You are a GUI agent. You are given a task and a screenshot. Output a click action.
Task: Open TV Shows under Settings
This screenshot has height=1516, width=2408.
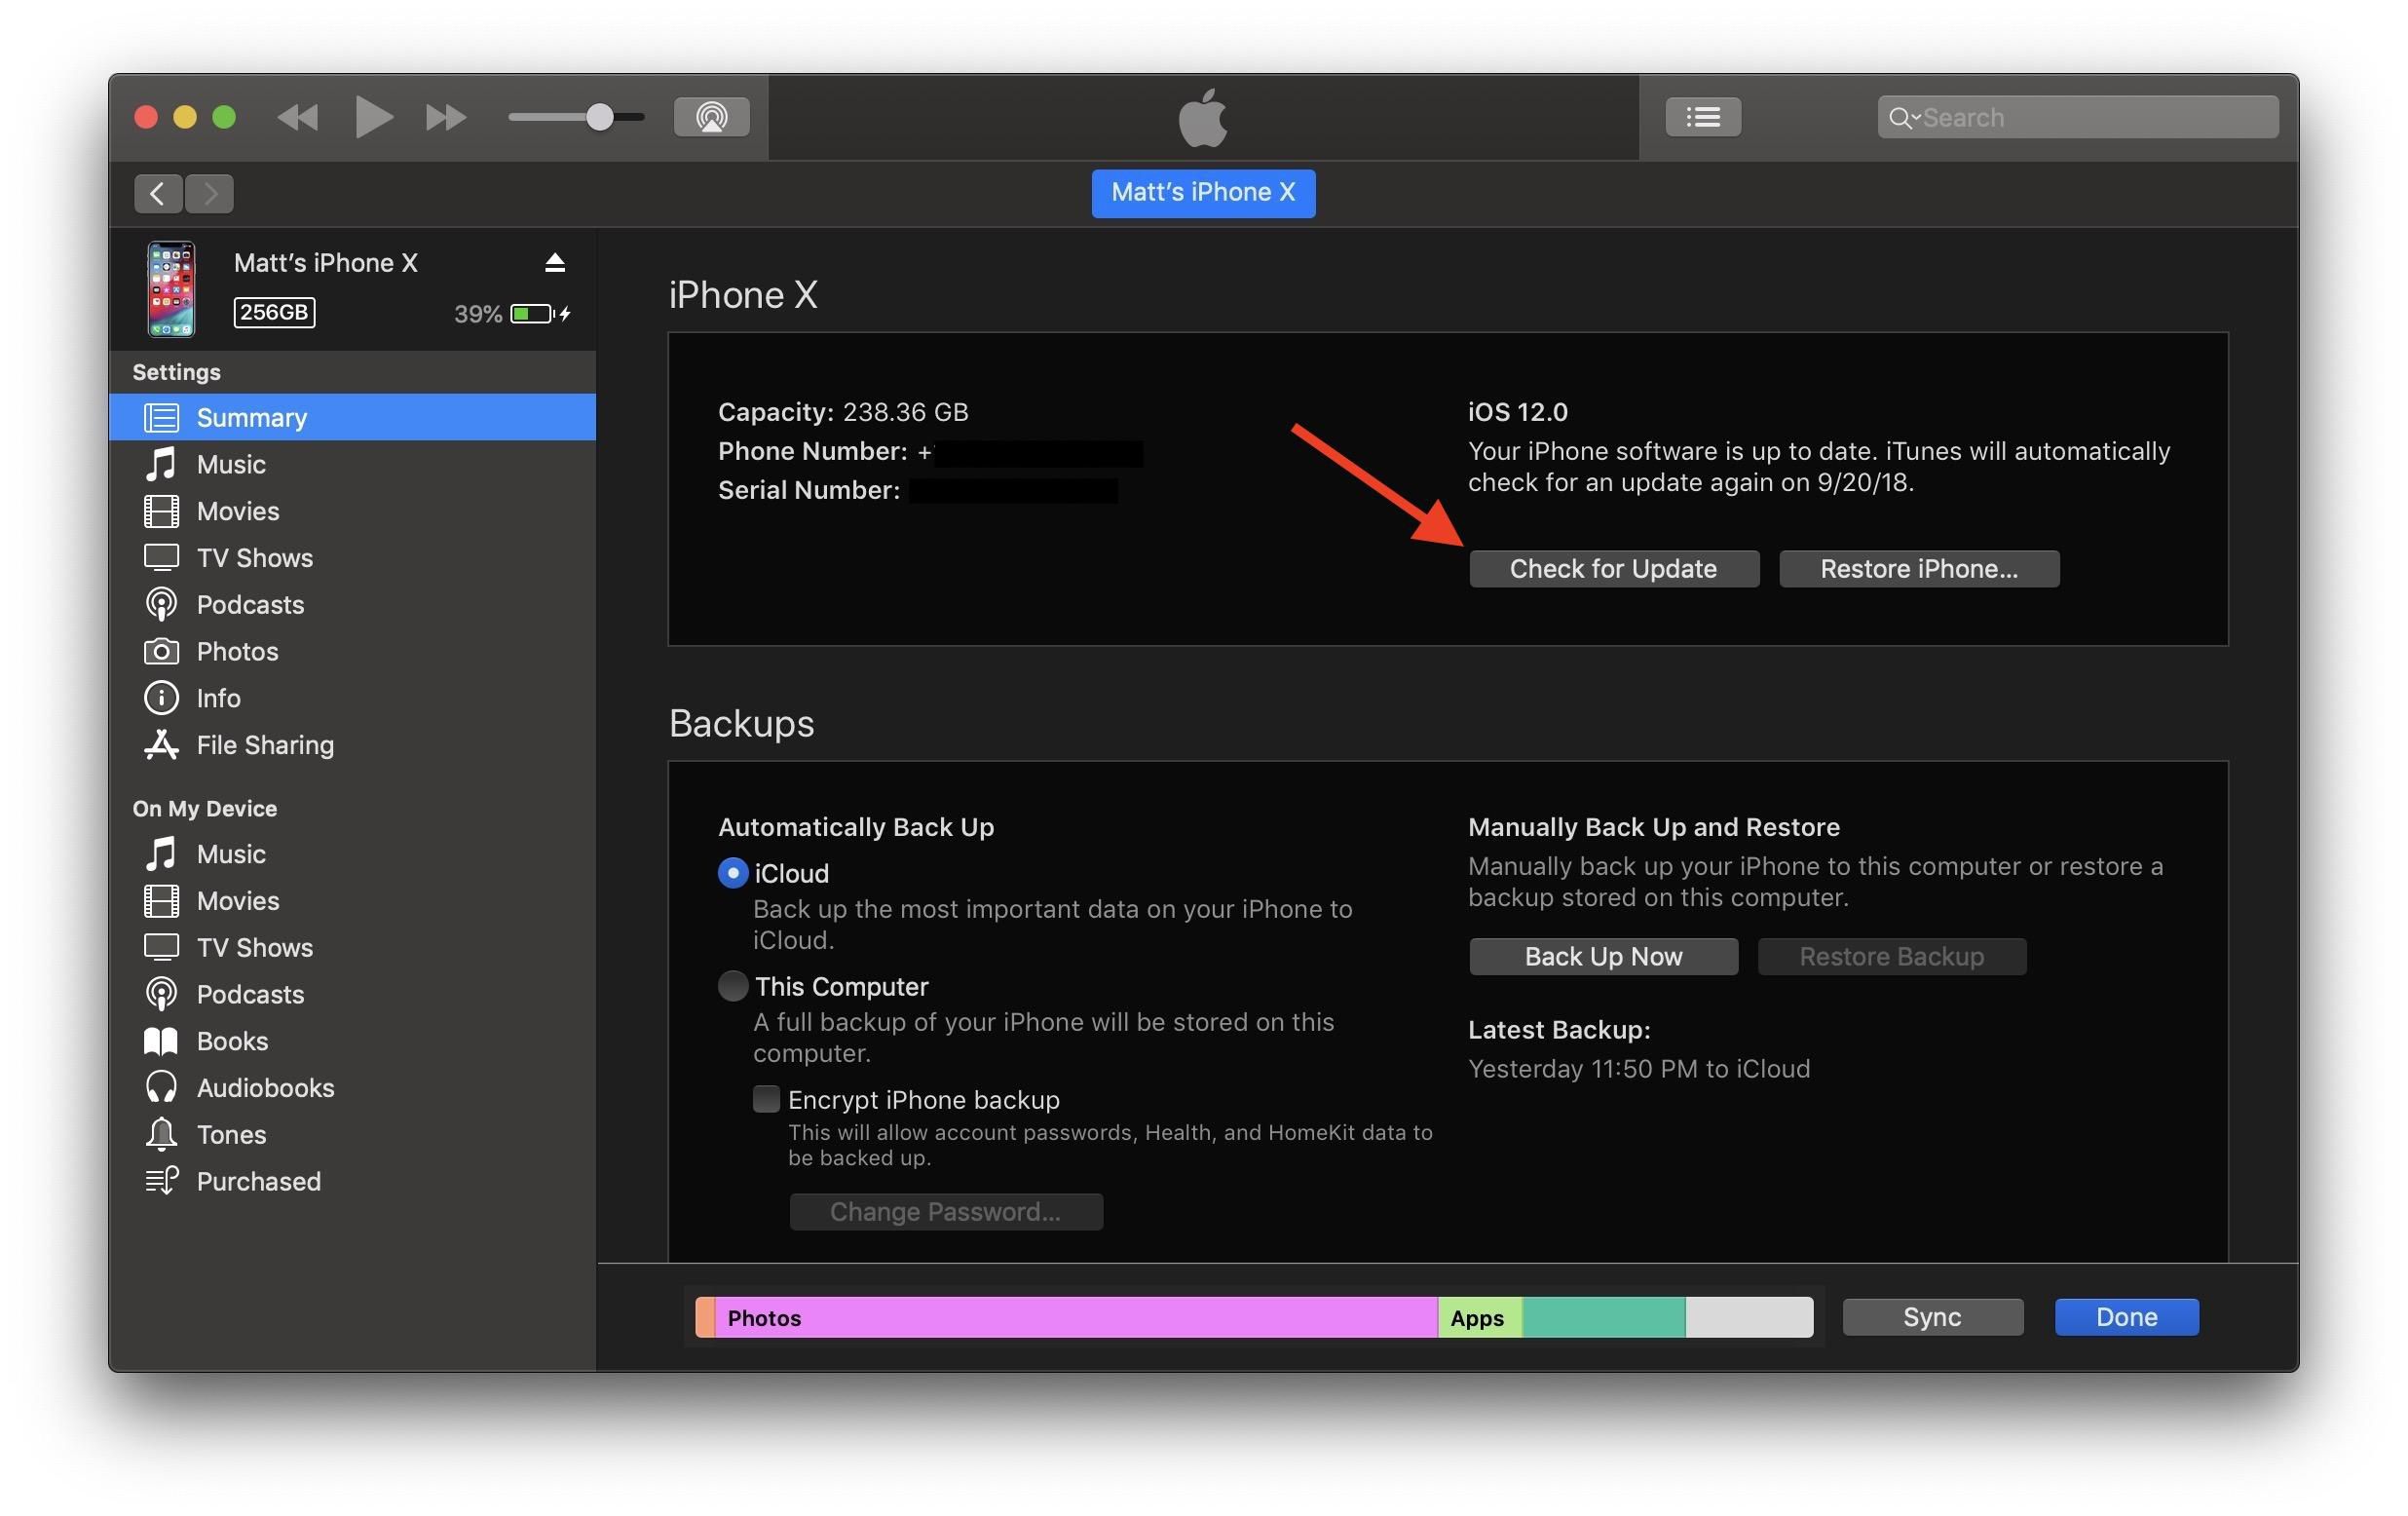[352, 557]
